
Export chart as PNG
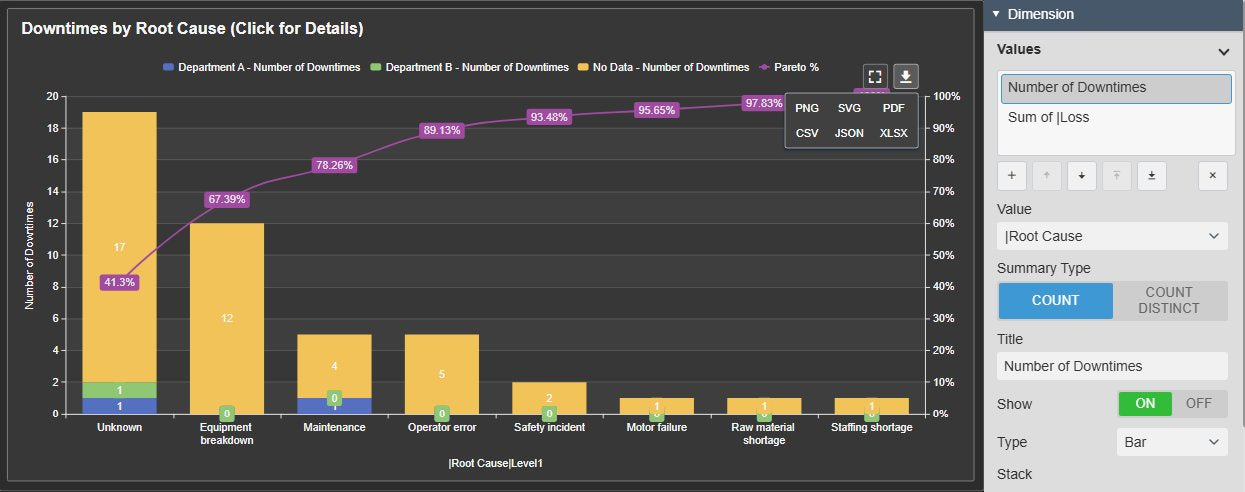pos(807,108)
